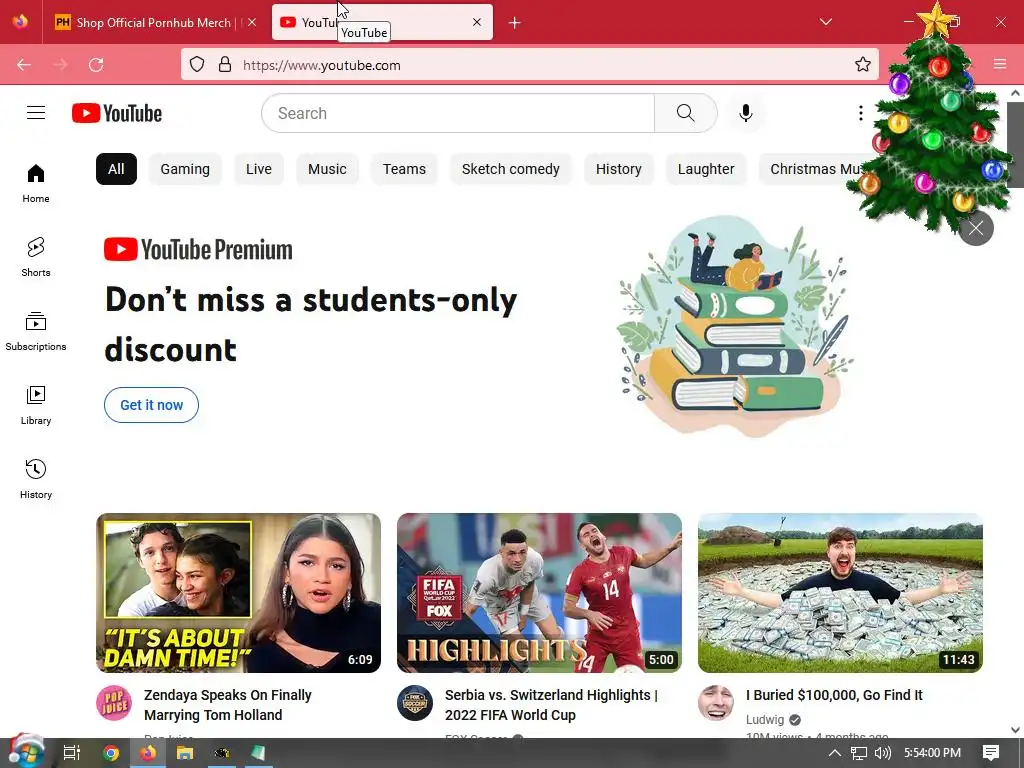Screen dimensions: 1024x768
Task: Select the Teams filter chip
Action: coord(404,169)
